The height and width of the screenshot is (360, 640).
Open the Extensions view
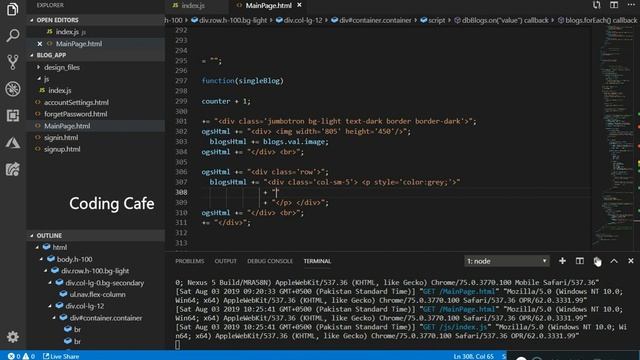click(12, 116)
